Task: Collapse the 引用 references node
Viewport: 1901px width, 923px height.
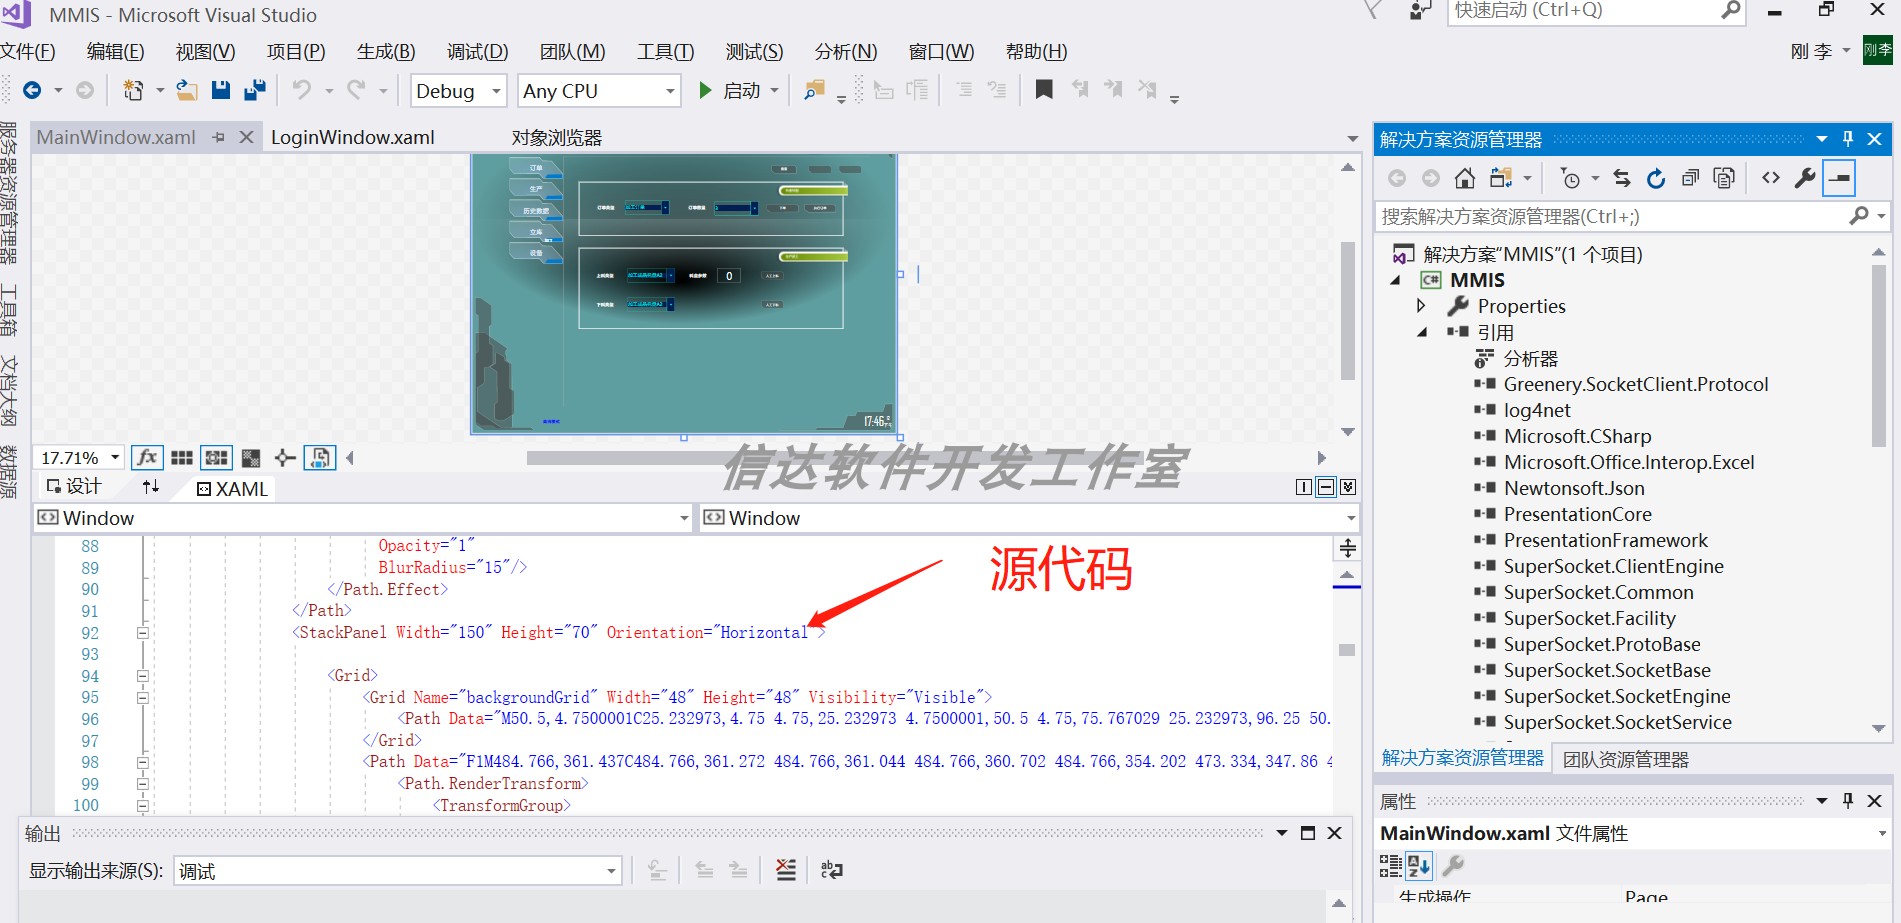Action: point(1420,332)
